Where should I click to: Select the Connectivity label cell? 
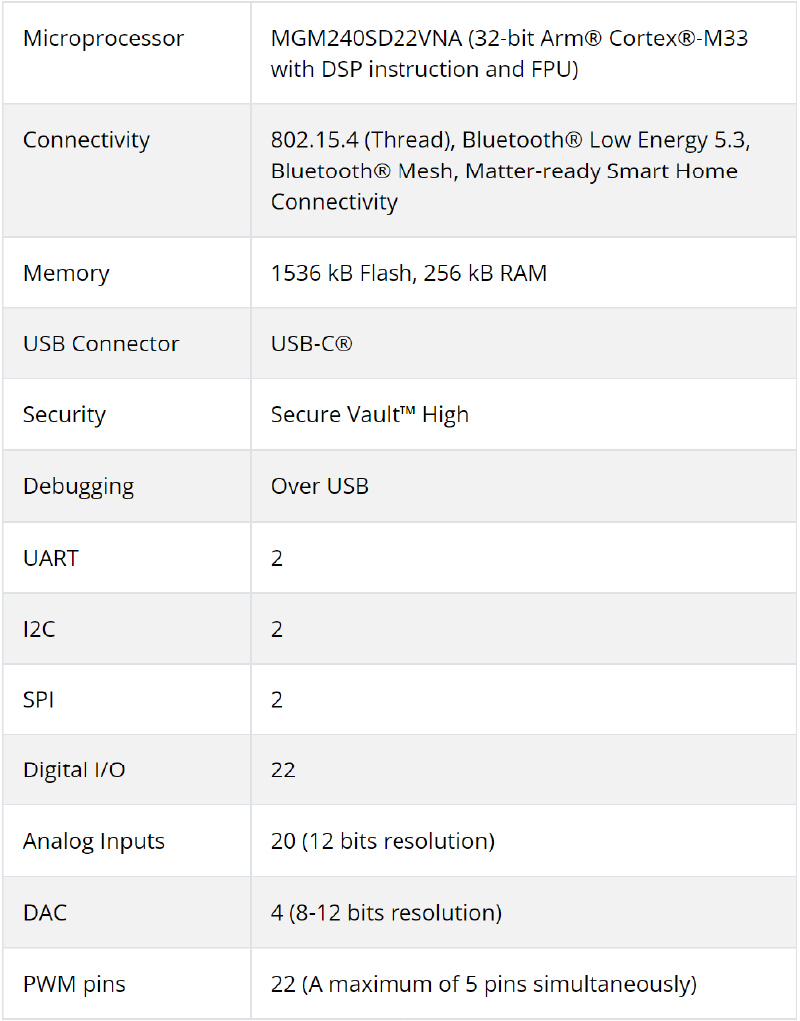coord(86,140)
